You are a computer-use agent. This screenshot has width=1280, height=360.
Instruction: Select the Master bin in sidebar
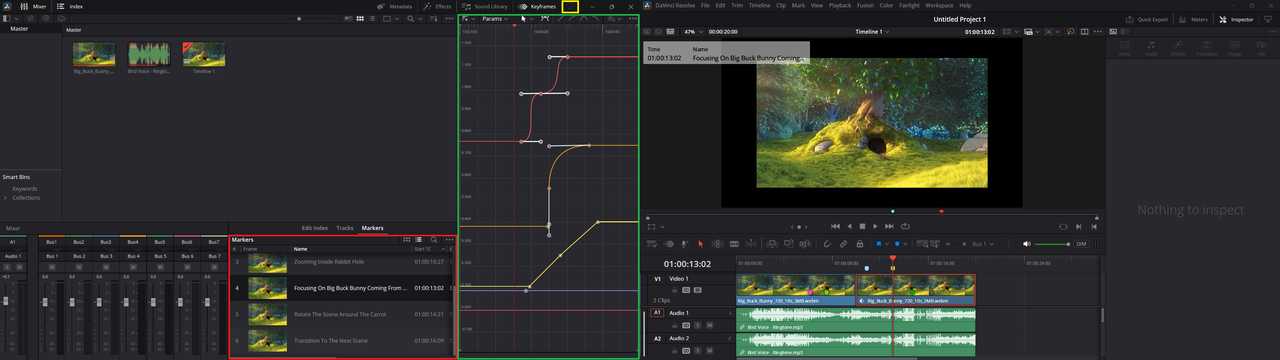19,29
